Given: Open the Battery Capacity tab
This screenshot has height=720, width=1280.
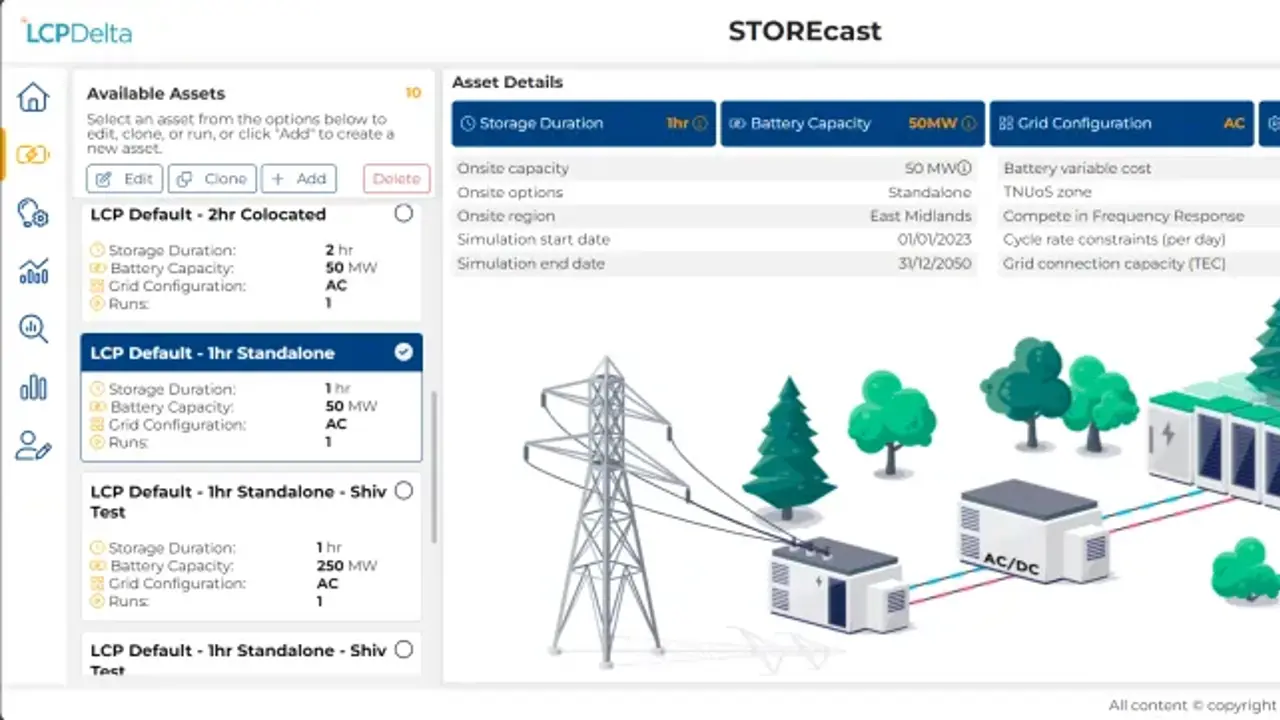Looking at the screenshot, I should (853, 124).
